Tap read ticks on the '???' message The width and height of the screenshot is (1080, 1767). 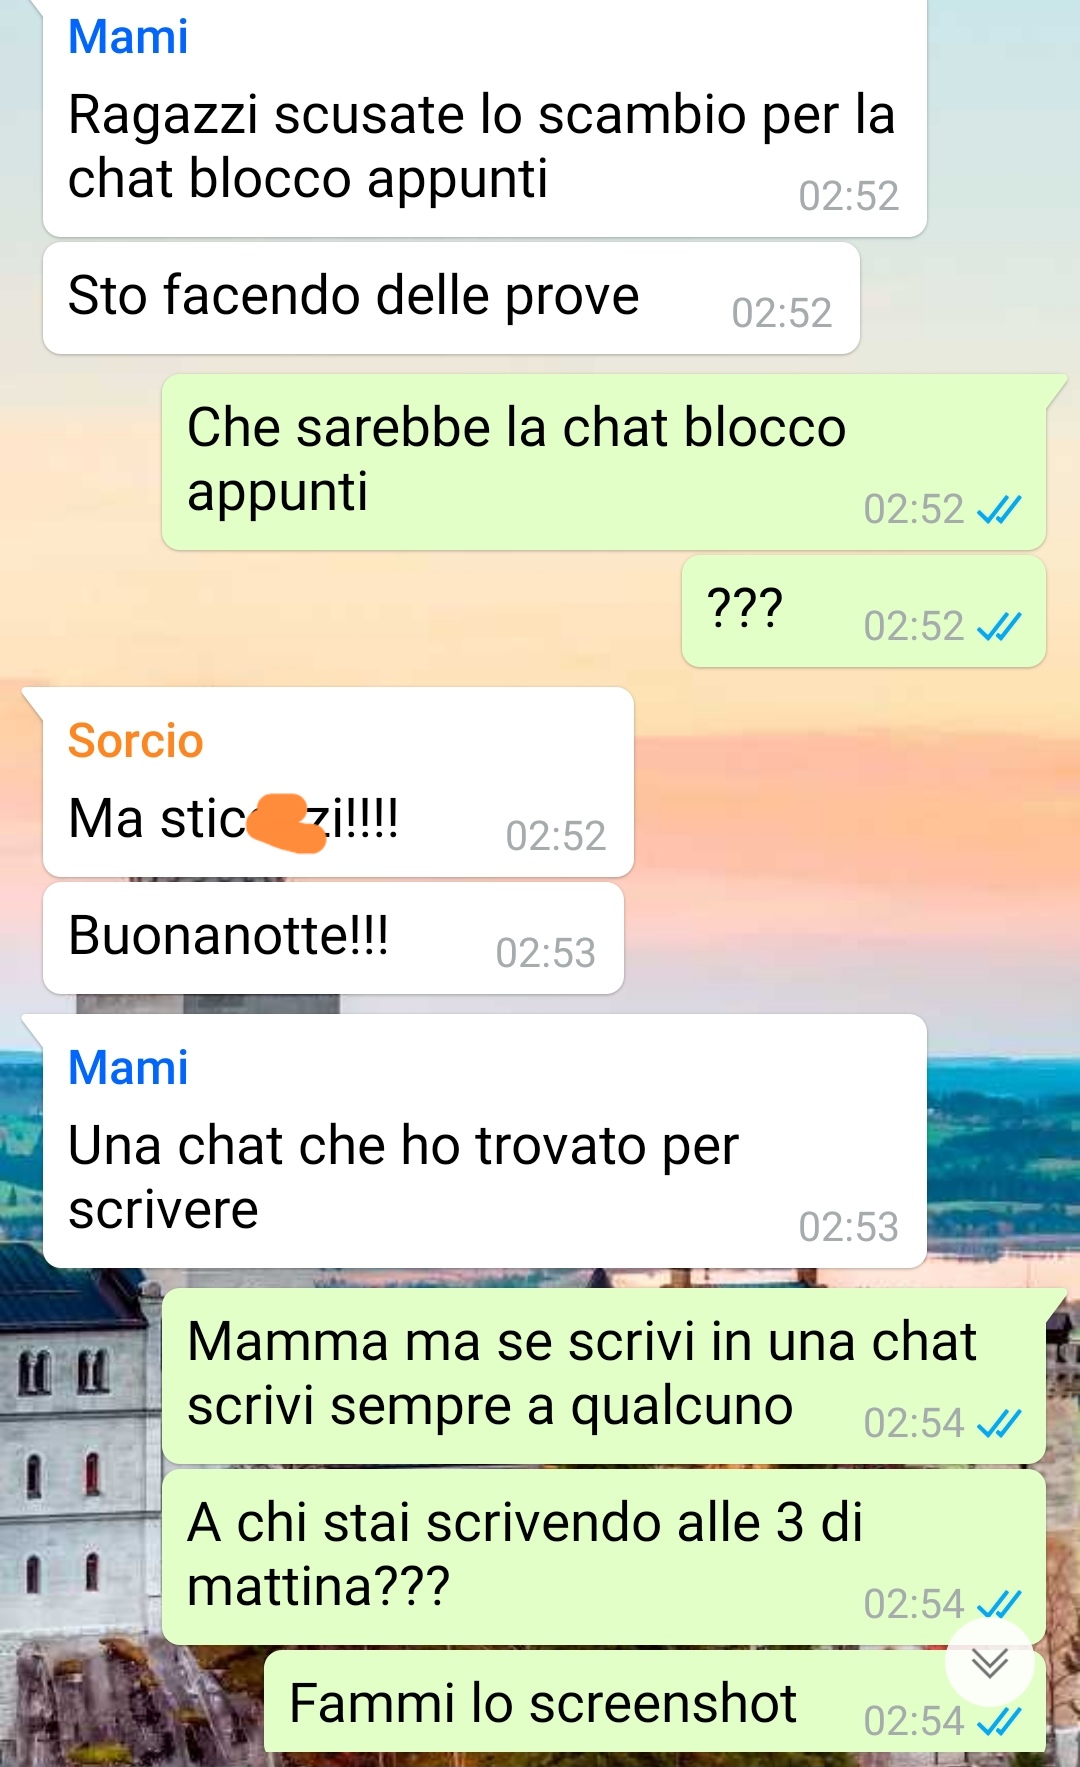999,627
